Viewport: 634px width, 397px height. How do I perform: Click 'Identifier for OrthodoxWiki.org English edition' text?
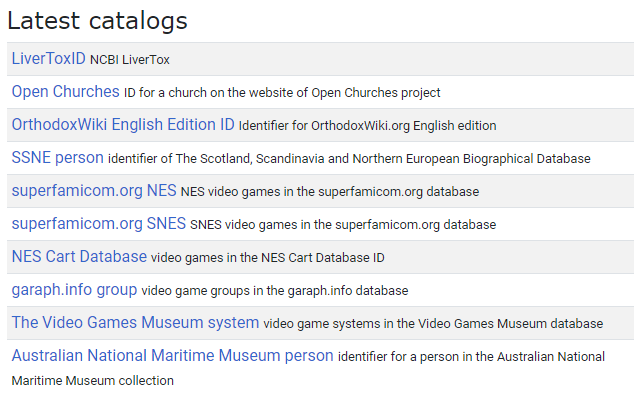(x=368, y=126)
